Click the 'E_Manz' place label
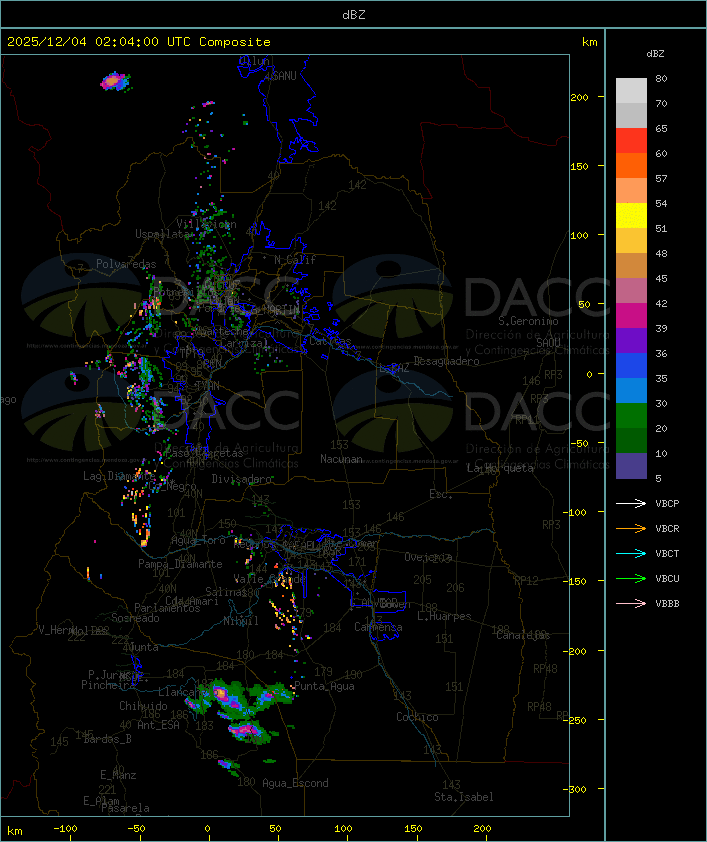 (x=118, y=775)
